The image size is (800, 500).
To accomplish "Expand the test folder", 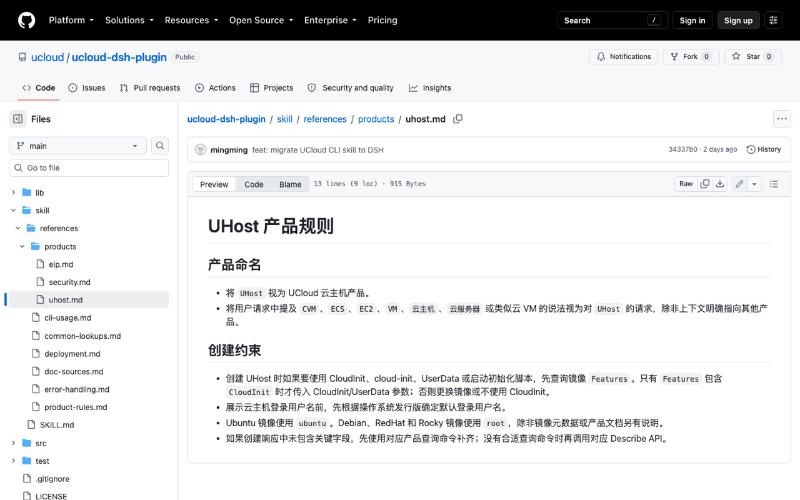I will [x=13, y=461].
